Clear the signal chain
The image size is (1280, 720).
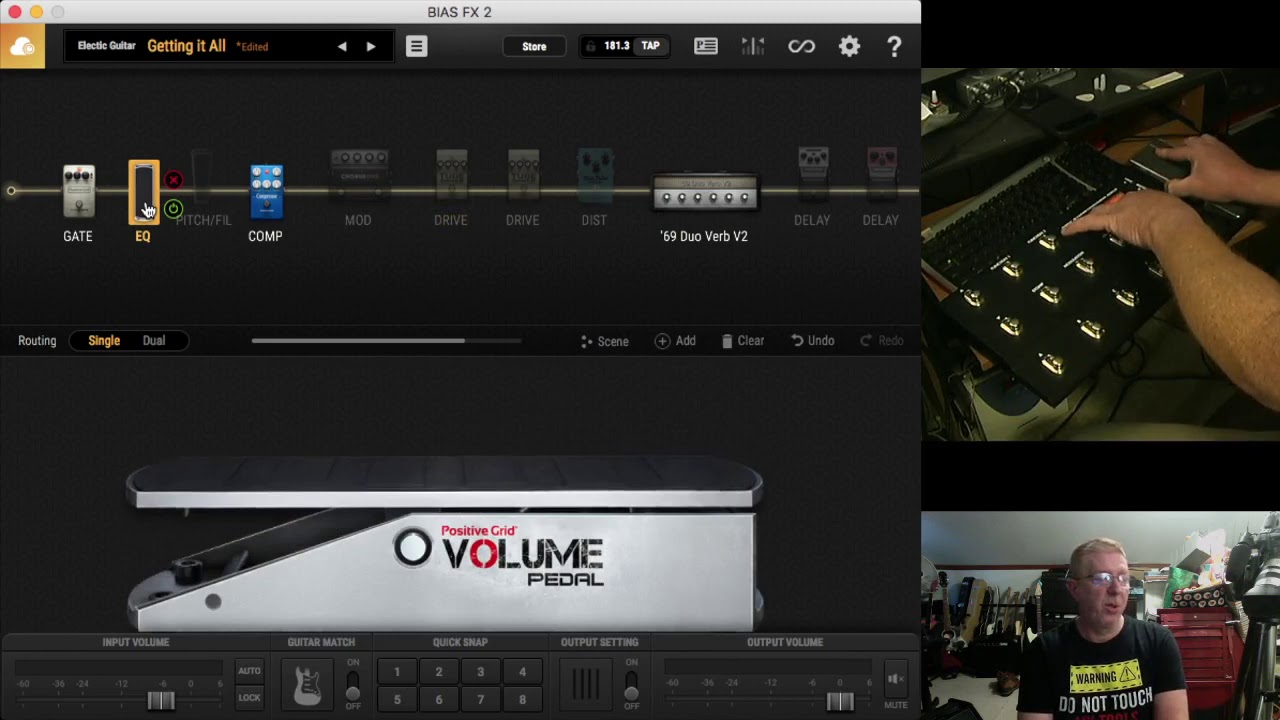point(743,341)
